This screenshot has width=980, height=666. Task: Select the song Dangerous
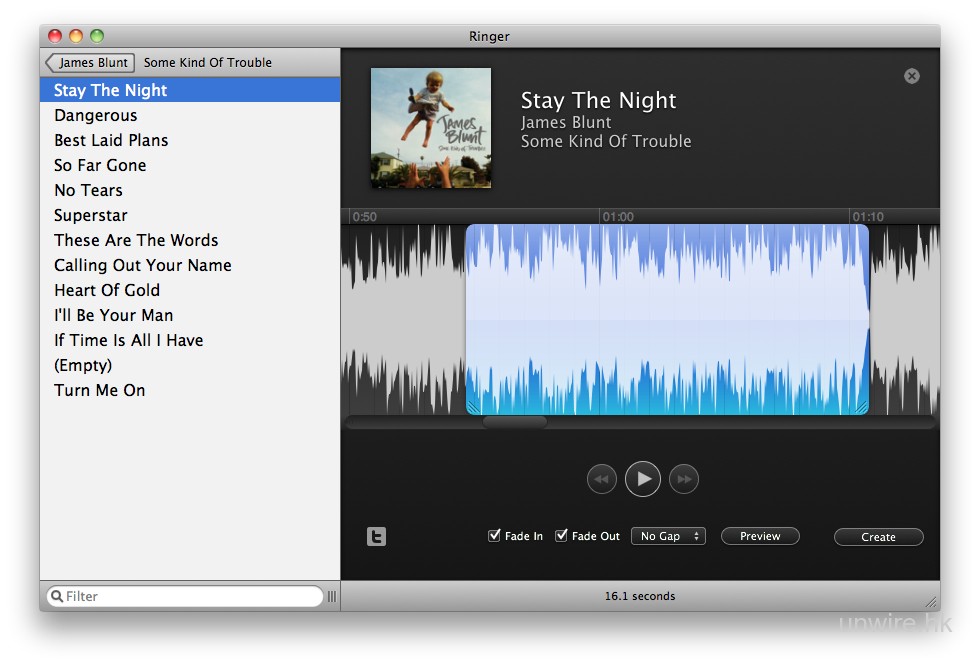(x=96, y=115)
